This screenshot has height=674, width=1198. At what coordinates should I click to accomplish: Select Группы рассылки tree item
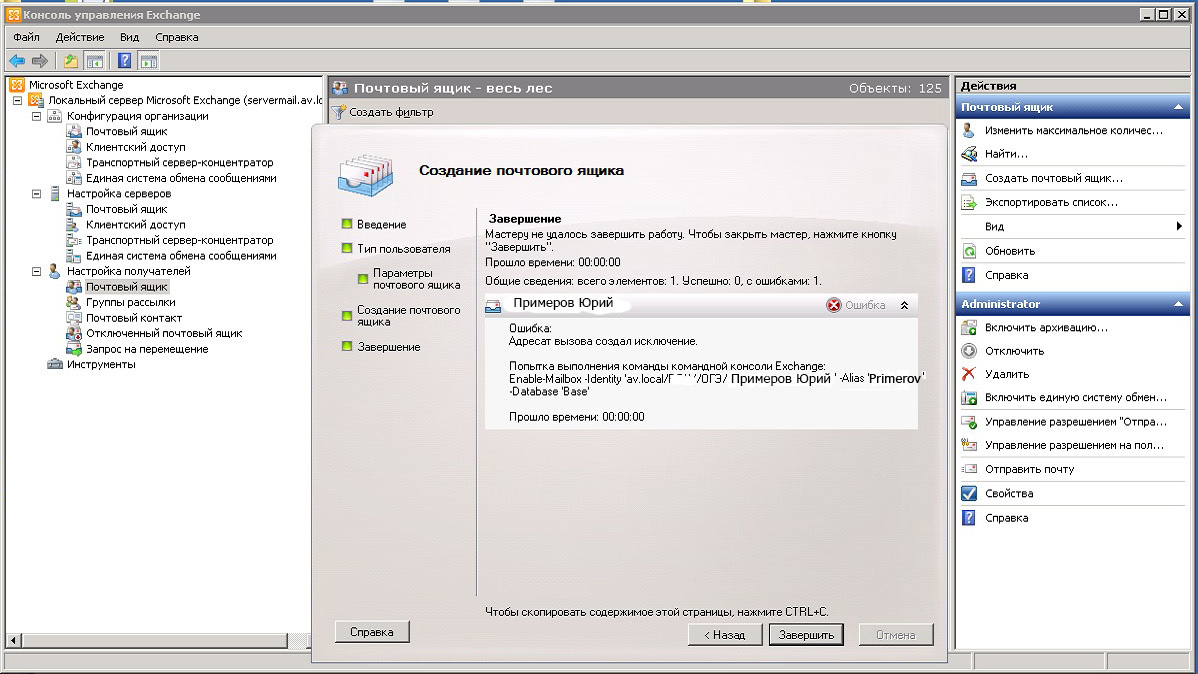[x=131, y=303]
